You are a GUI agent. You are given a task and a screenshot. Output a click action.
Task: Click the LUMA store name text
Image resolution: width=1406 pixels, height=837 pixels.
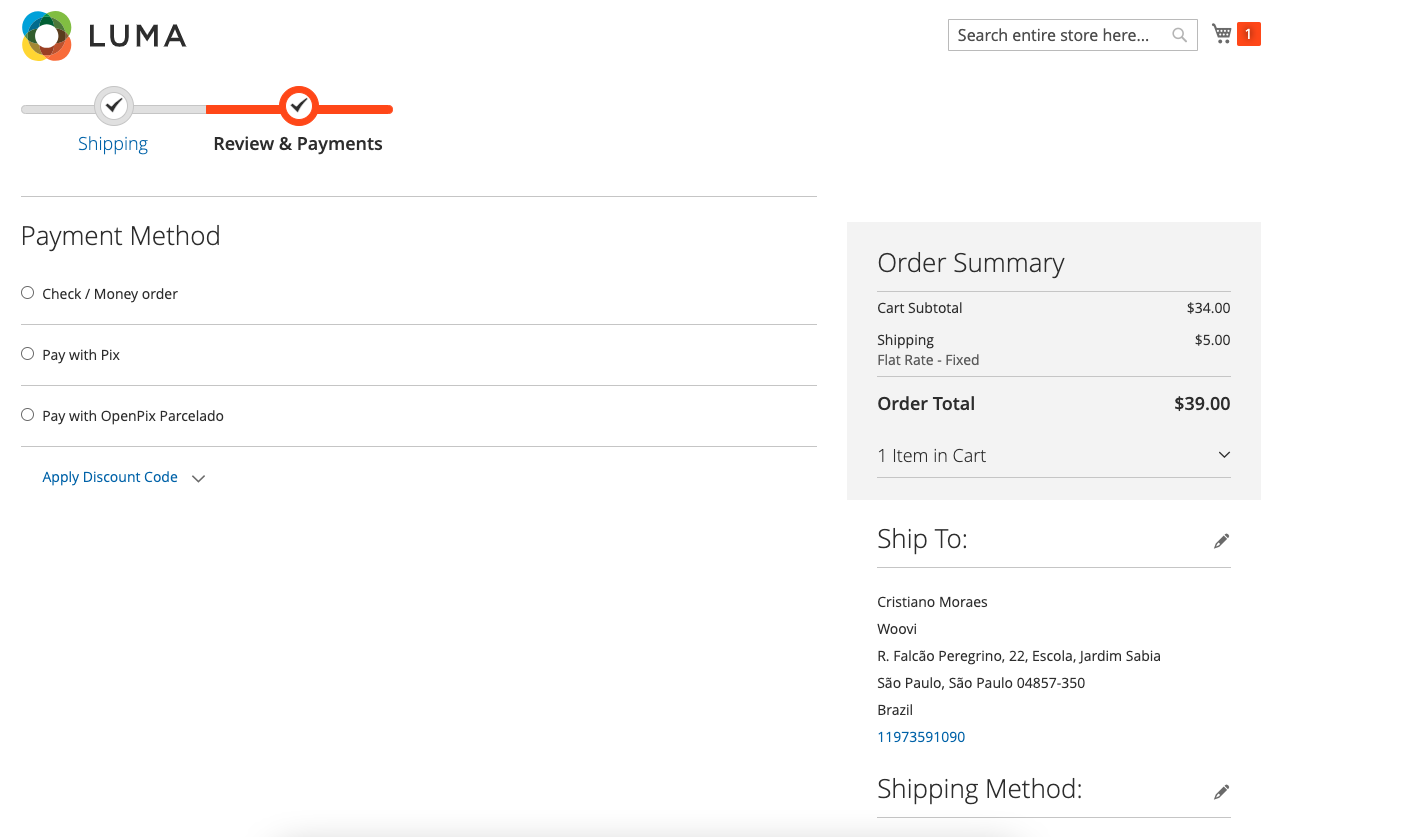(137, 36)
